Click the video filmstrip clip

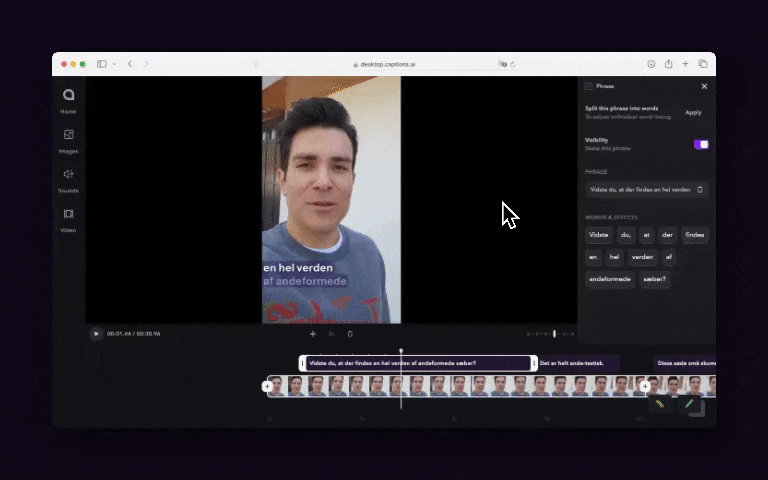click(x=456, y=386)
